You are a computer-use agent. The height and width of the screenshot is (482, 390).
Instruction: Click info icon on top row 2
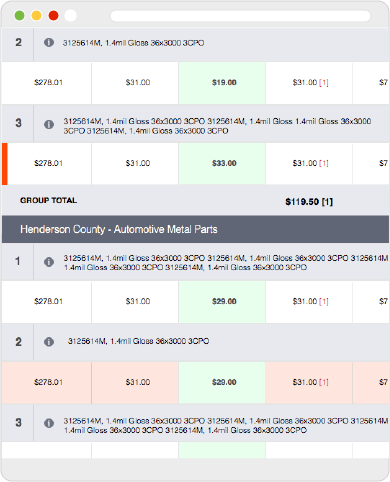(x=49, y=43)
